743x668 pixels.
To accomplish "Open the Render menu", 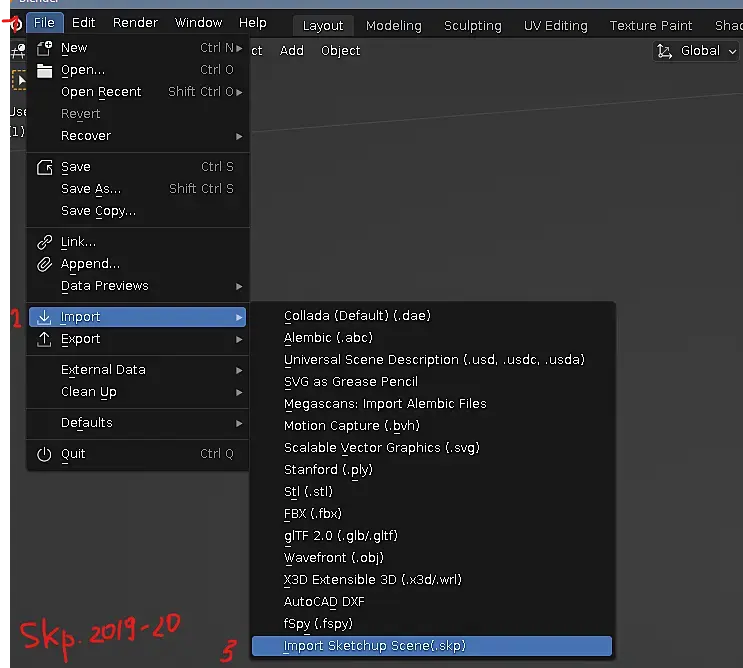I will 135,23.
